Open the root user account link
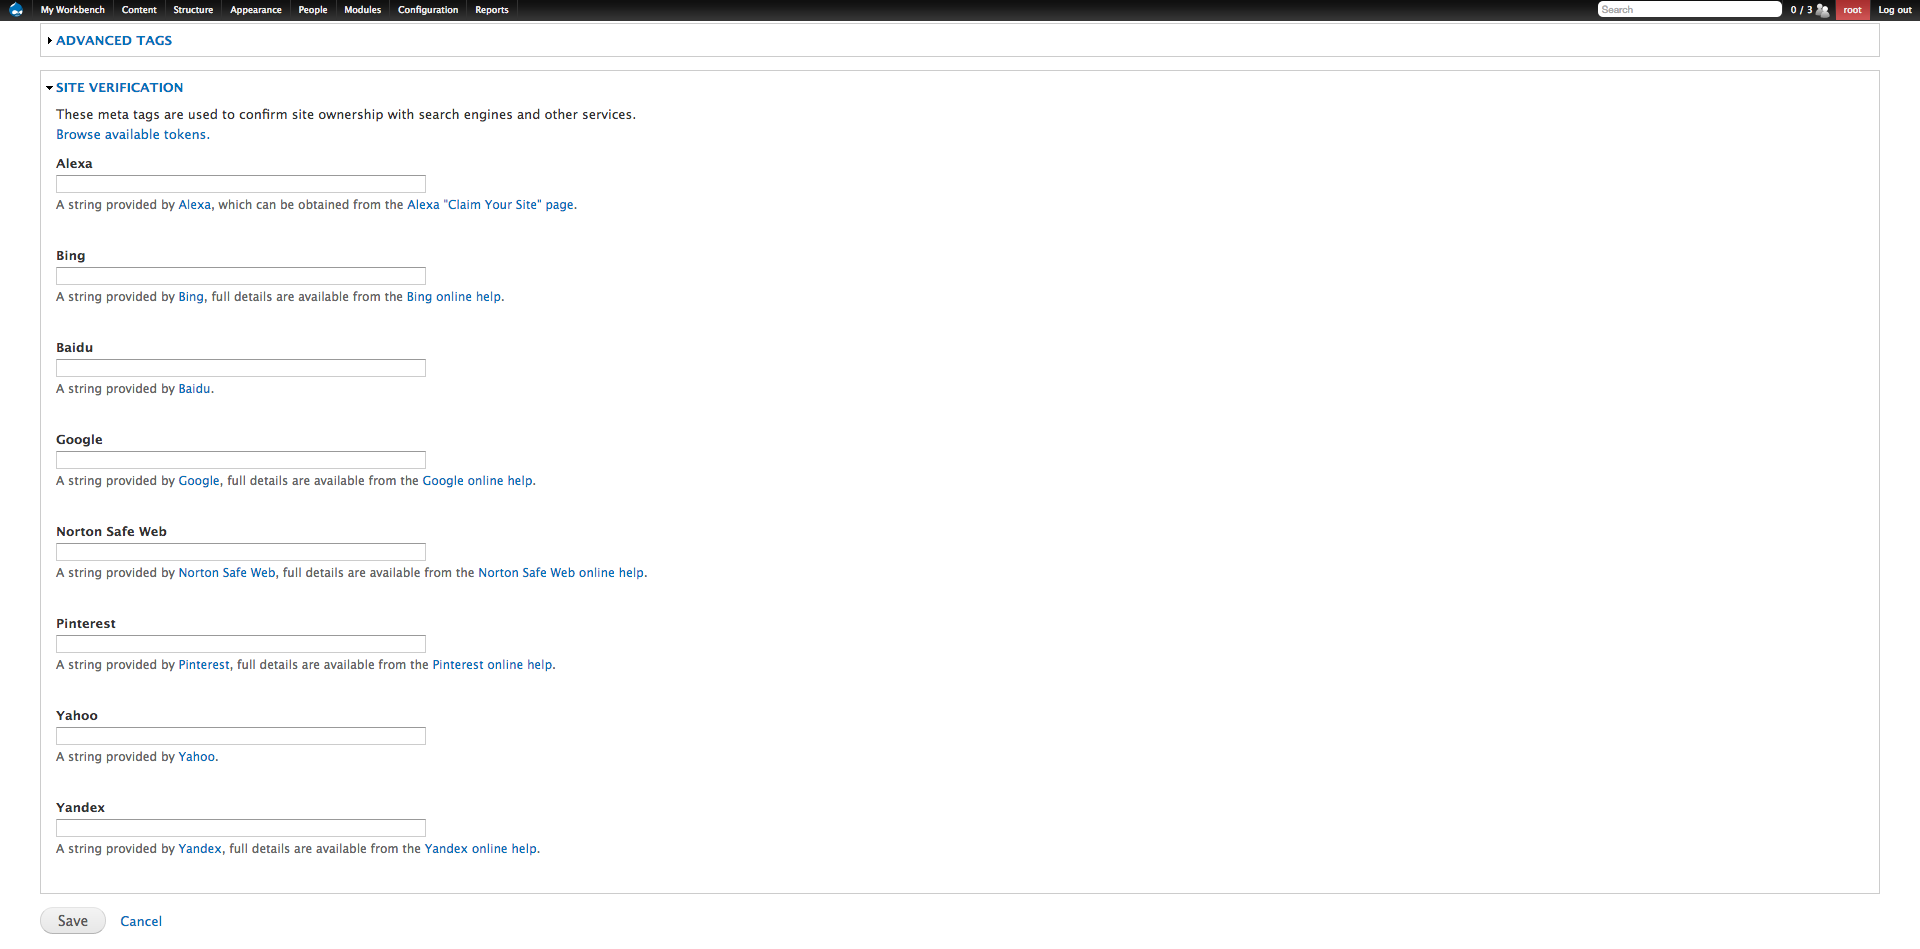Viewport: 1920px width, 949px height. tap(1853, 10)
